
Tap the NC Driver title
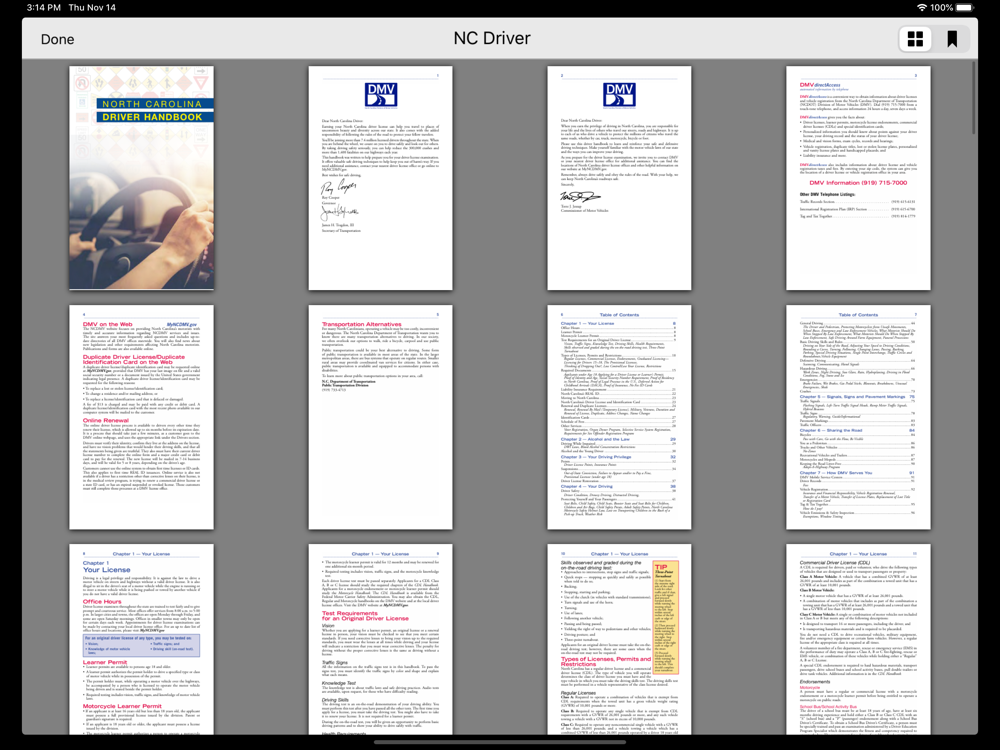click(492, 38)
